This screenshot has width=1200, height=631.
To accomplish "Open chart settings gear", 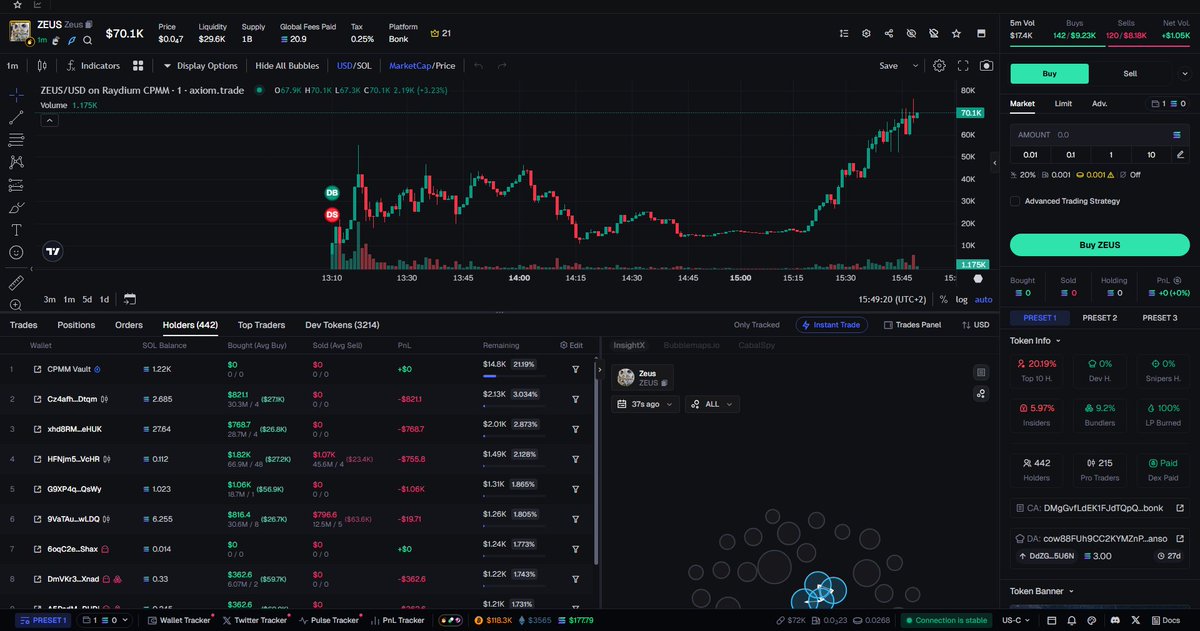I will coord(939,66).
